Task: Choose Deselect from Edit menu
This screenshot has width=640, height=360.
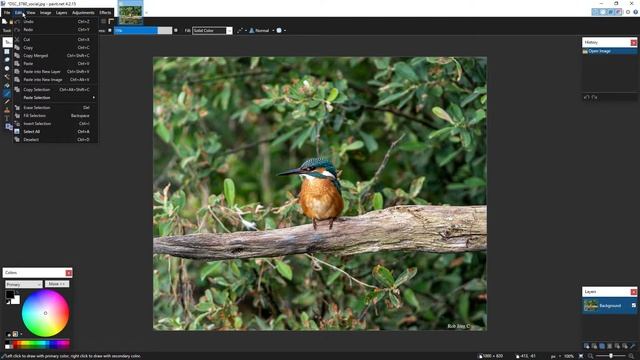Action: pos(55,140)
